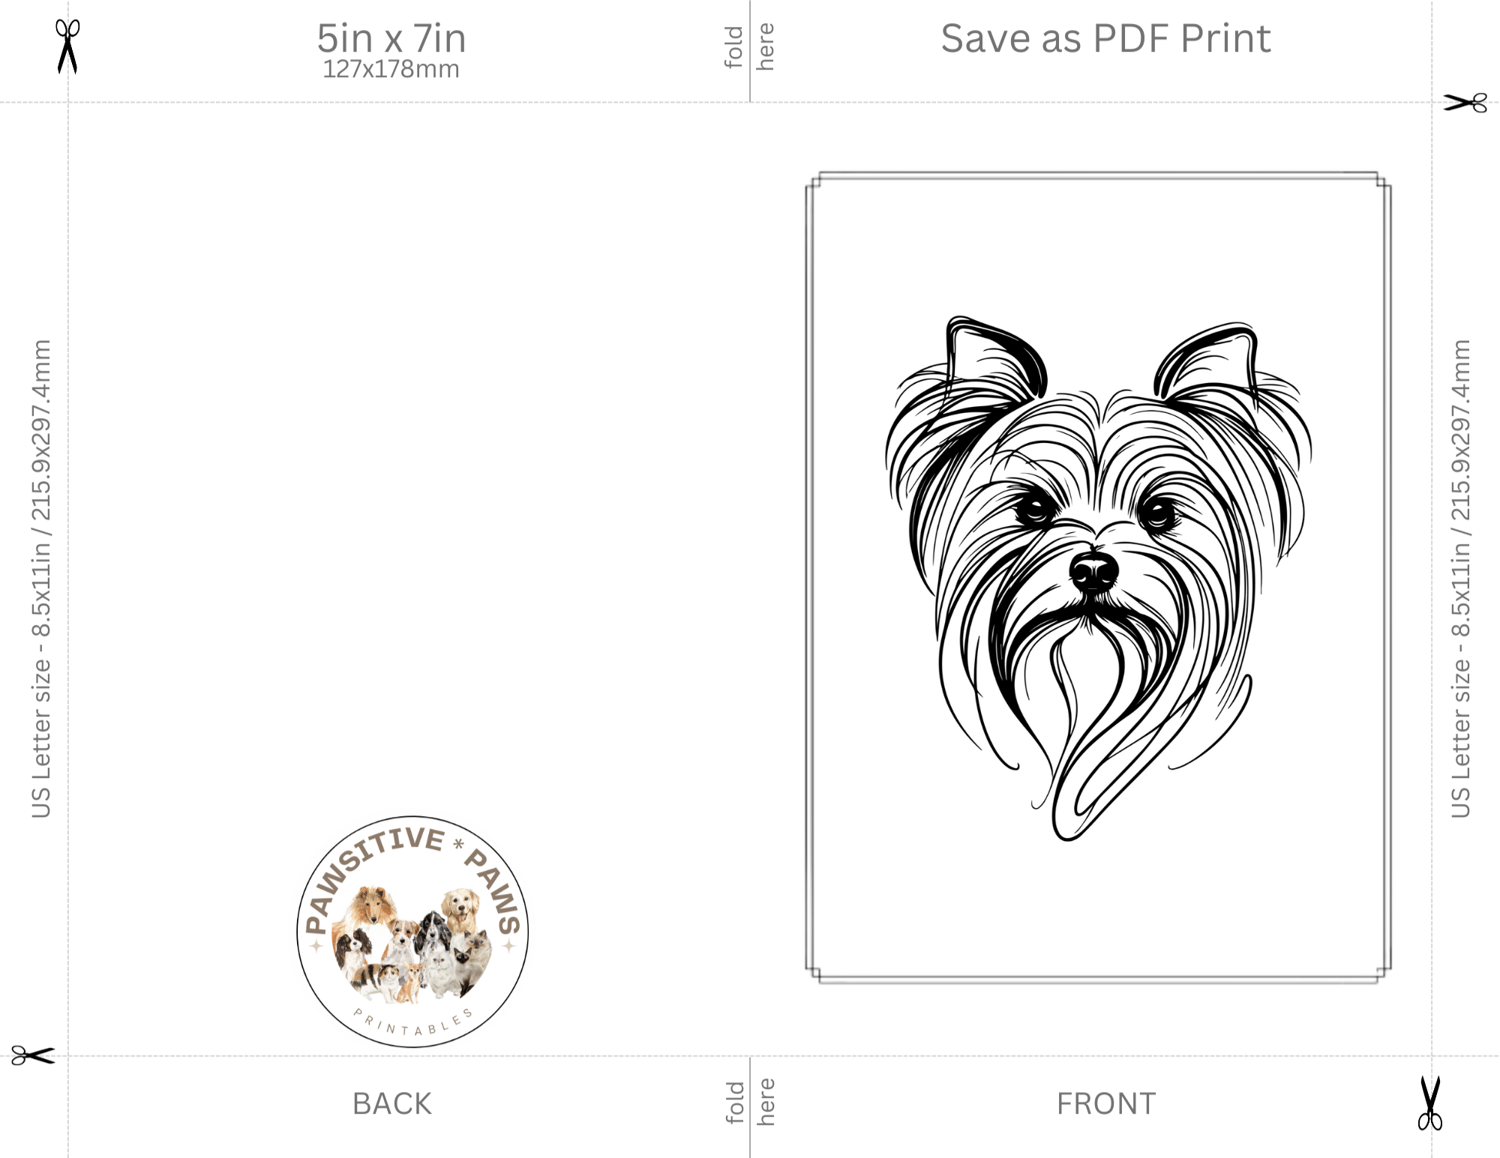Click the bottom 'fold here' marker

pyautogui.click(x=750, y=1101)
